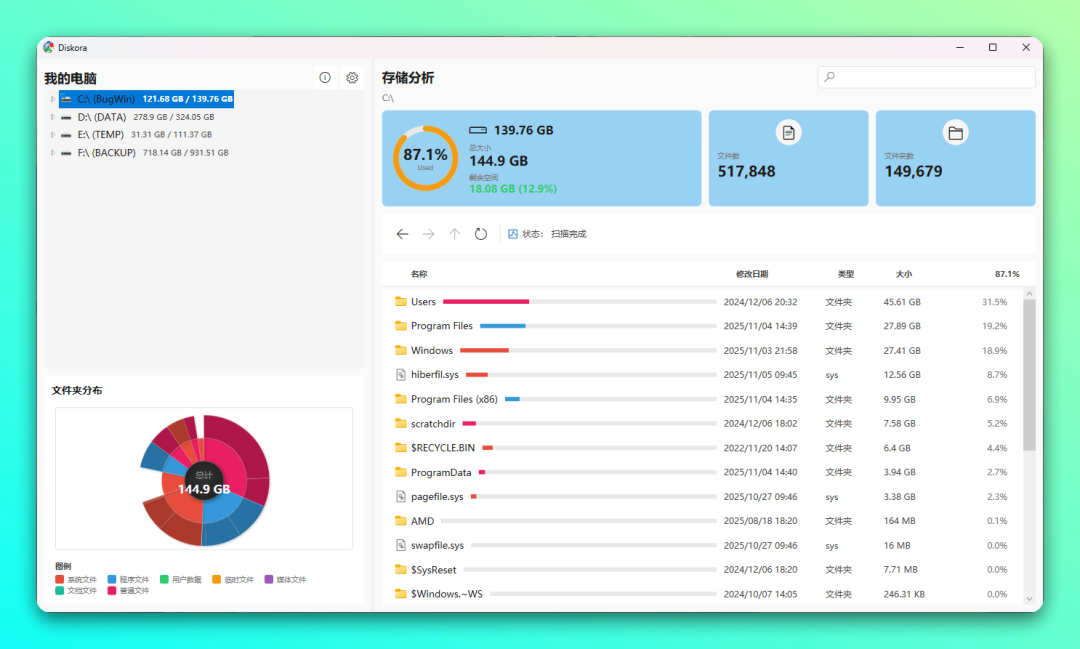1080x649 pixels.
Task: Sort by 大小 column header
Action: [x=904, y=274]
